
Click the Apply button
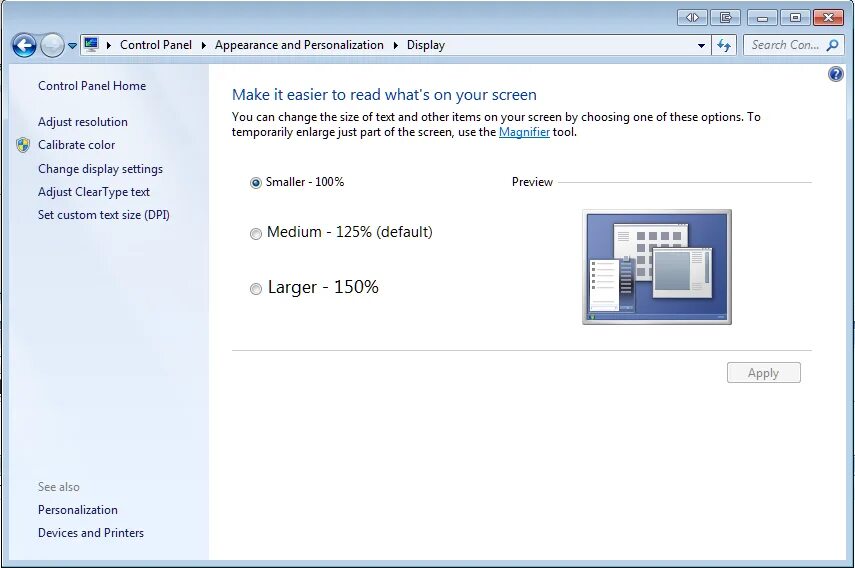point(763,373)
